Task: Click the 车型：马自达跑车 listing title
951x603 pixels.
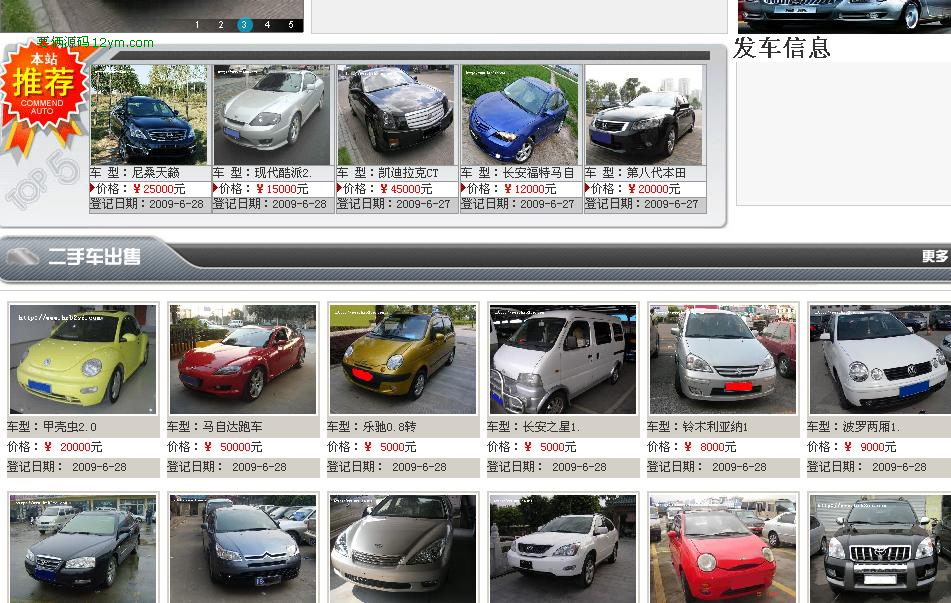Action: point(215,426)
